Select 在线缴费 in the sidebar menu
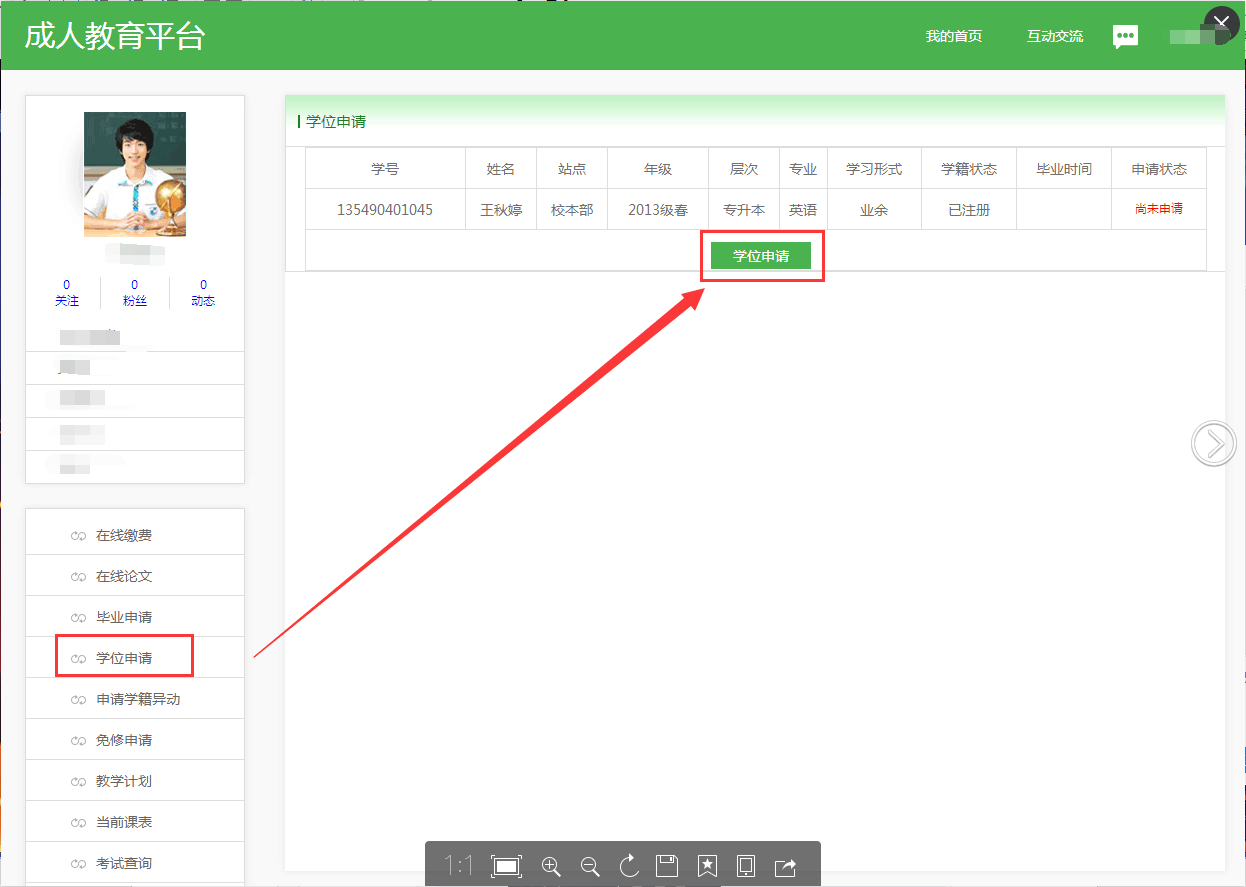The height and width of the screenshot is (887, 1246). coord(124,536)
